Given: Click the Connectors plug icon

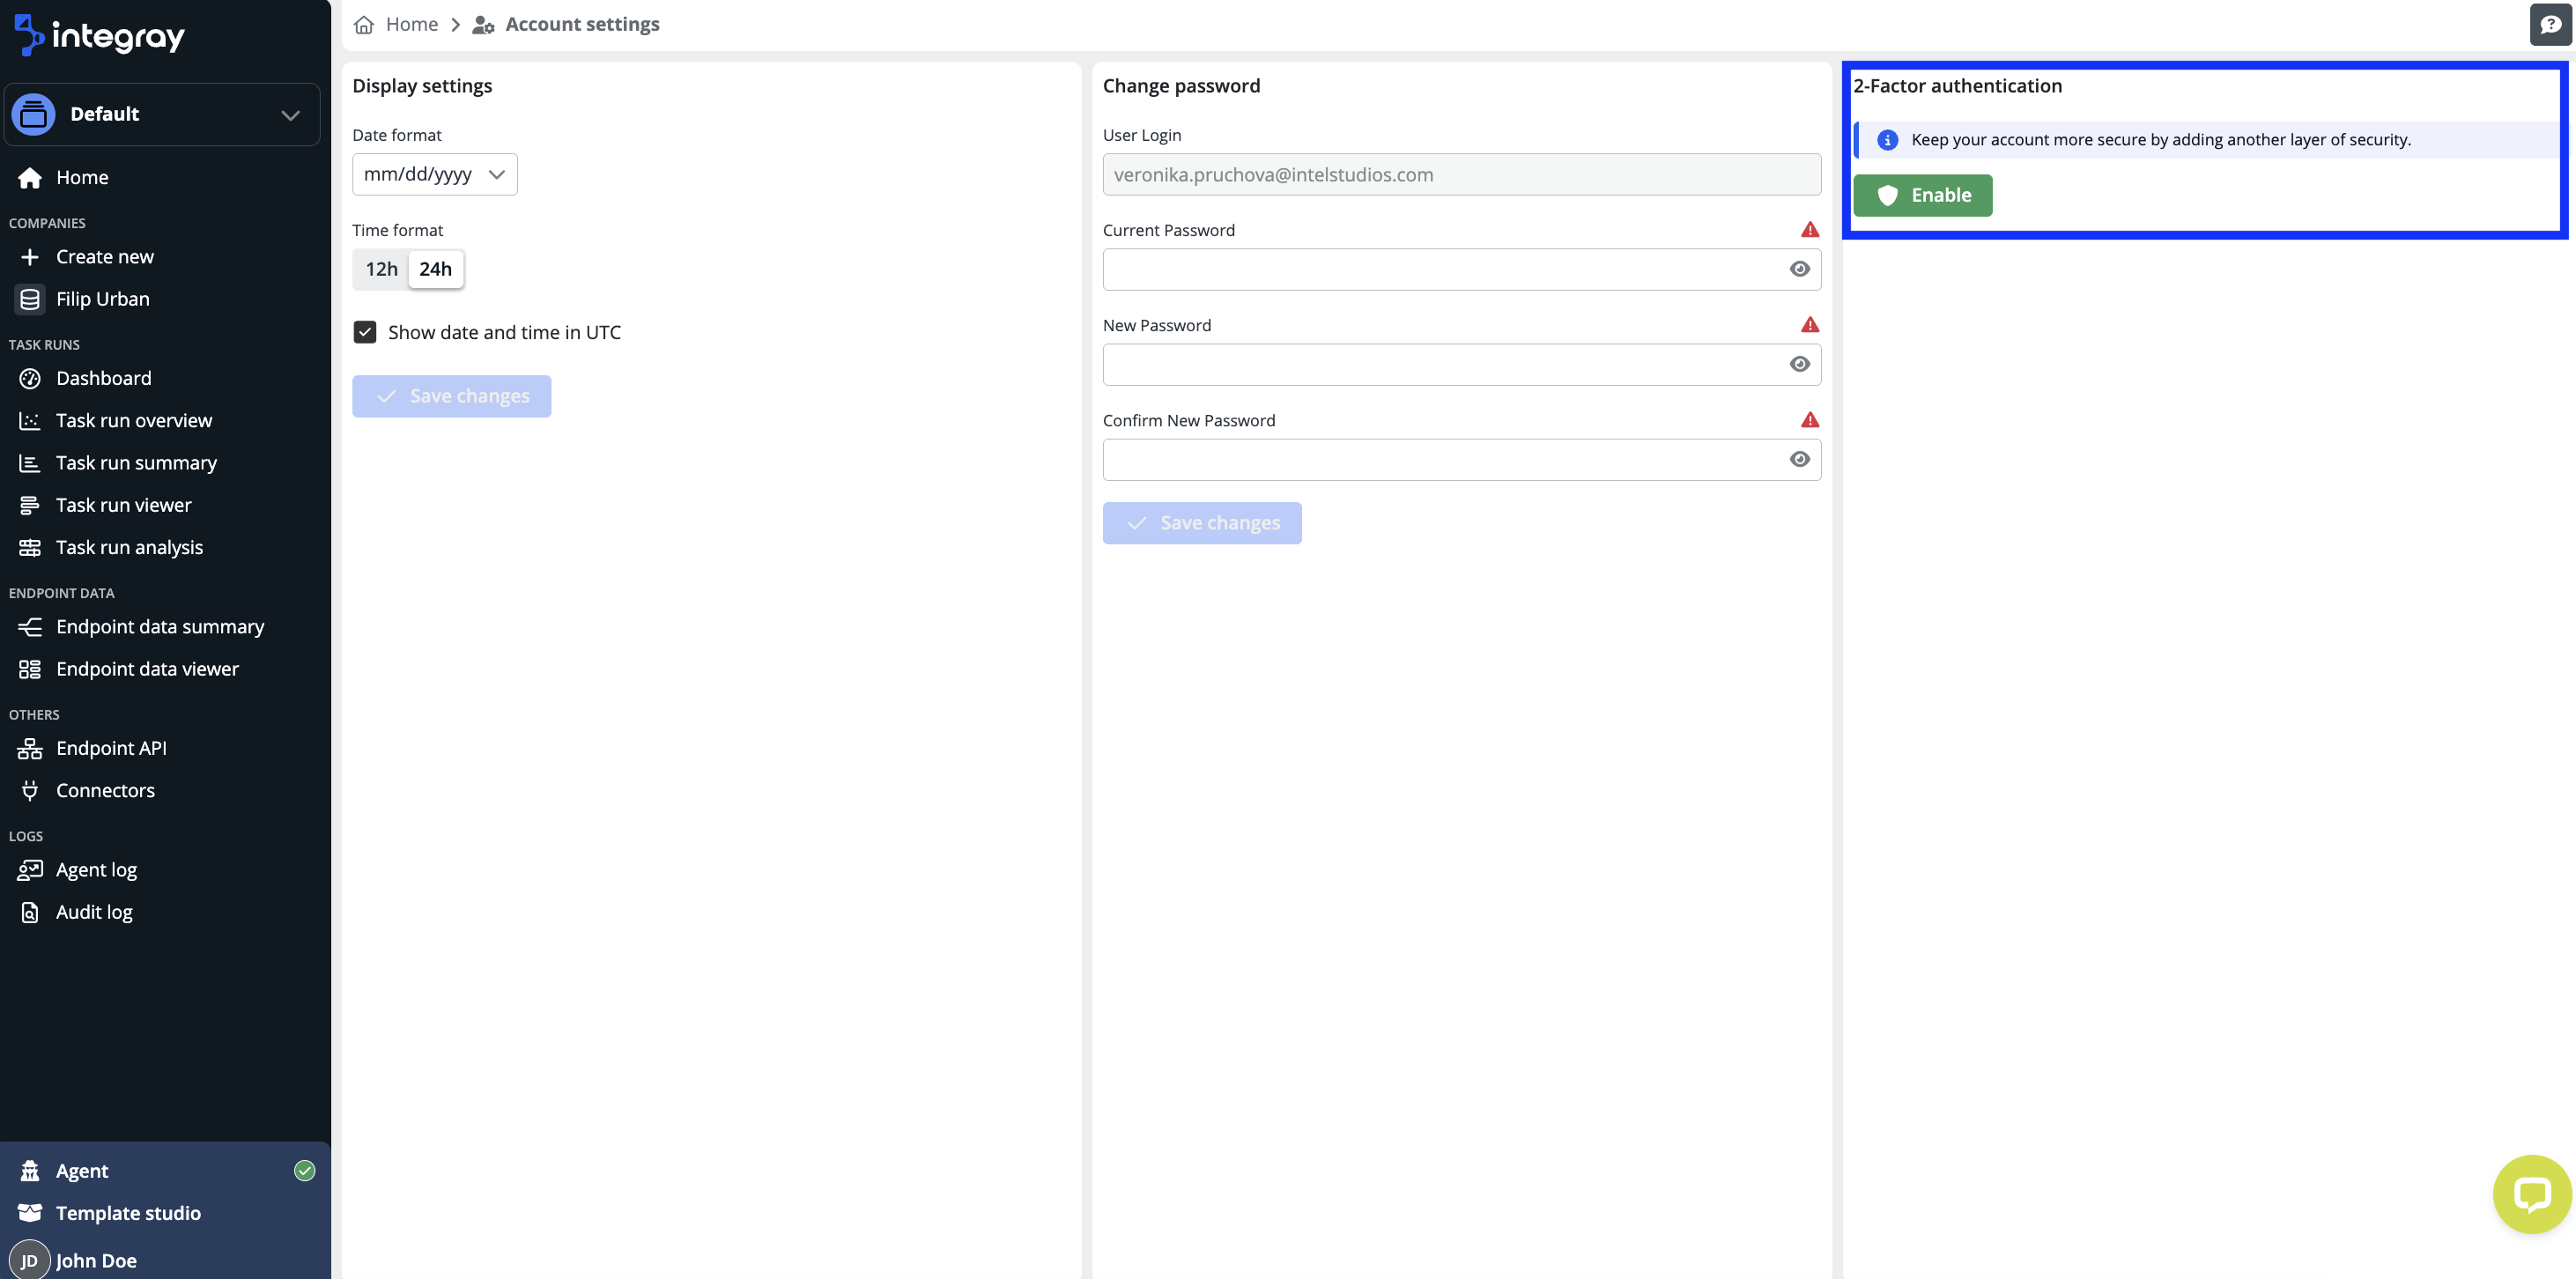Looking at the screenshot, I should coord(30,790).
